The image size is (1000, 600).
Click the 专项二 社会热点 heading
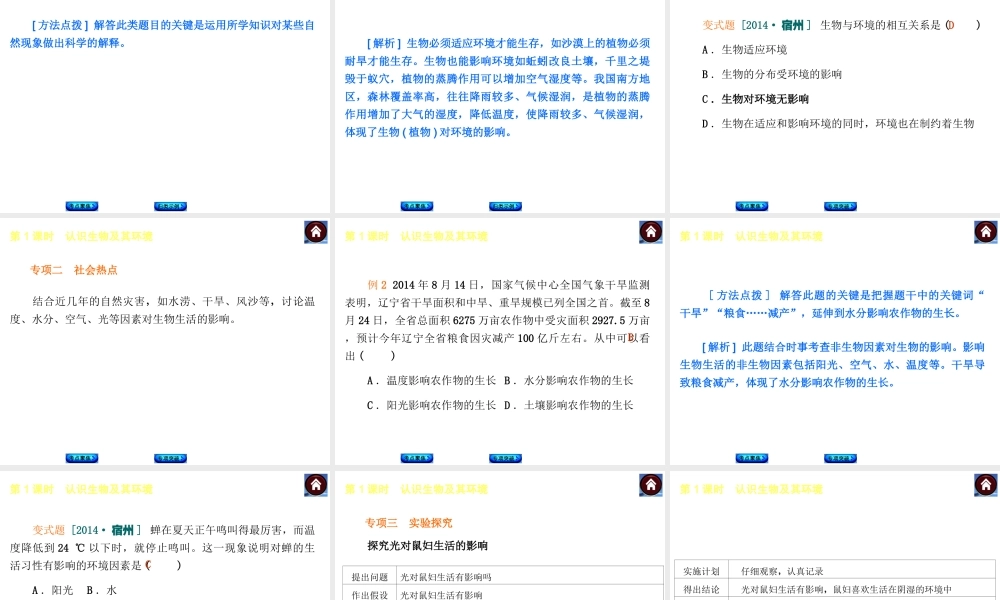point(74,270)
